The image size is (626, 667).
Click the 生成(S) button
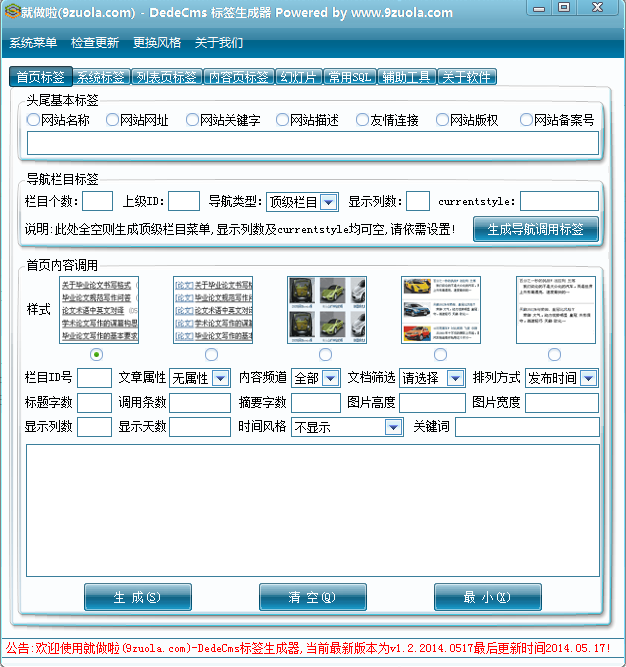(x=138, y=597)
